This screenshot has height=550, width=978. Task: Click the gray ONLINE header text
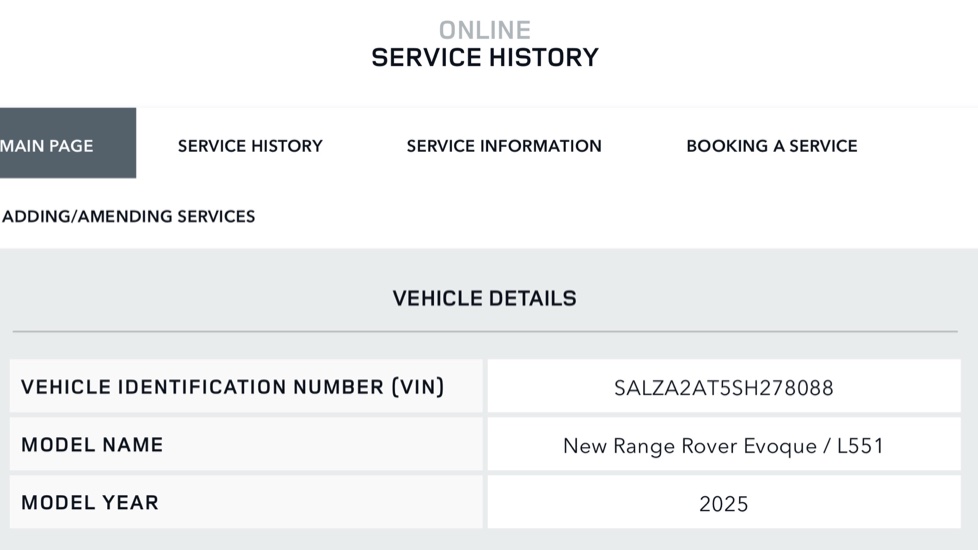[x=485, y=30]
